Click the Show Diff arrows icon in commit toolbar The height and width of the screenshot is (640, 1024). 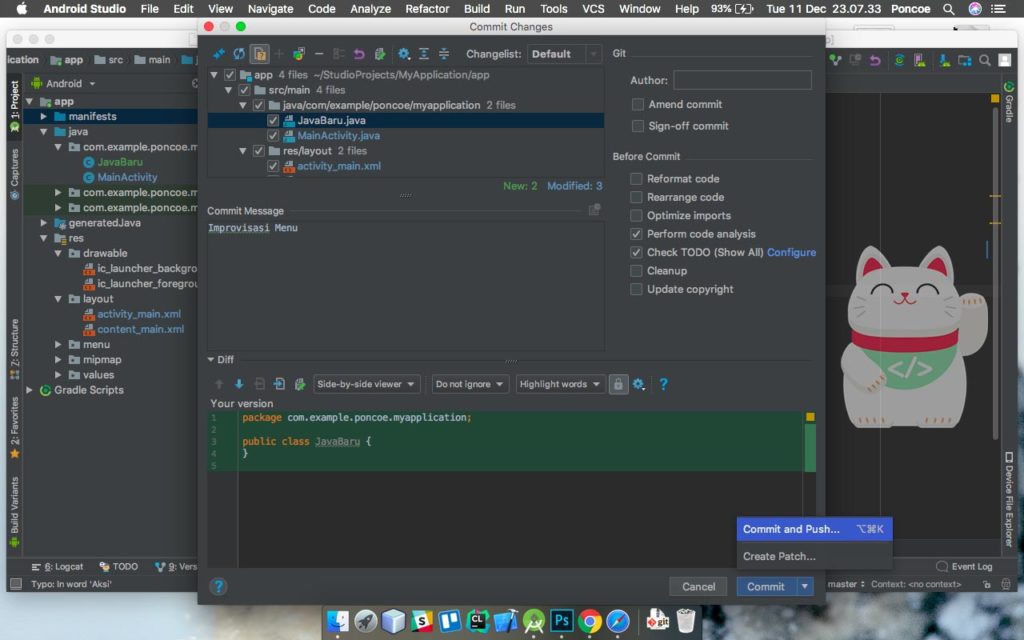[x=219, y=54]
